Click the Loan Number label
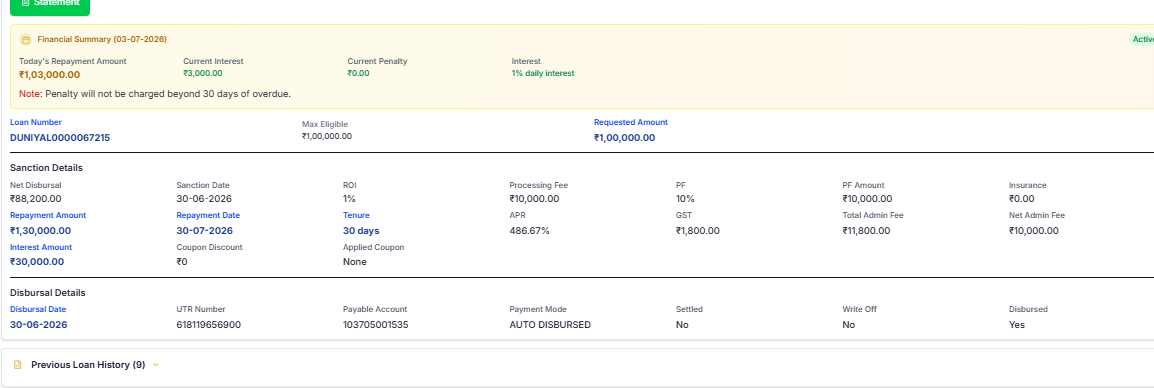This screenshot has width=1154, height=388. click(36, 122)
